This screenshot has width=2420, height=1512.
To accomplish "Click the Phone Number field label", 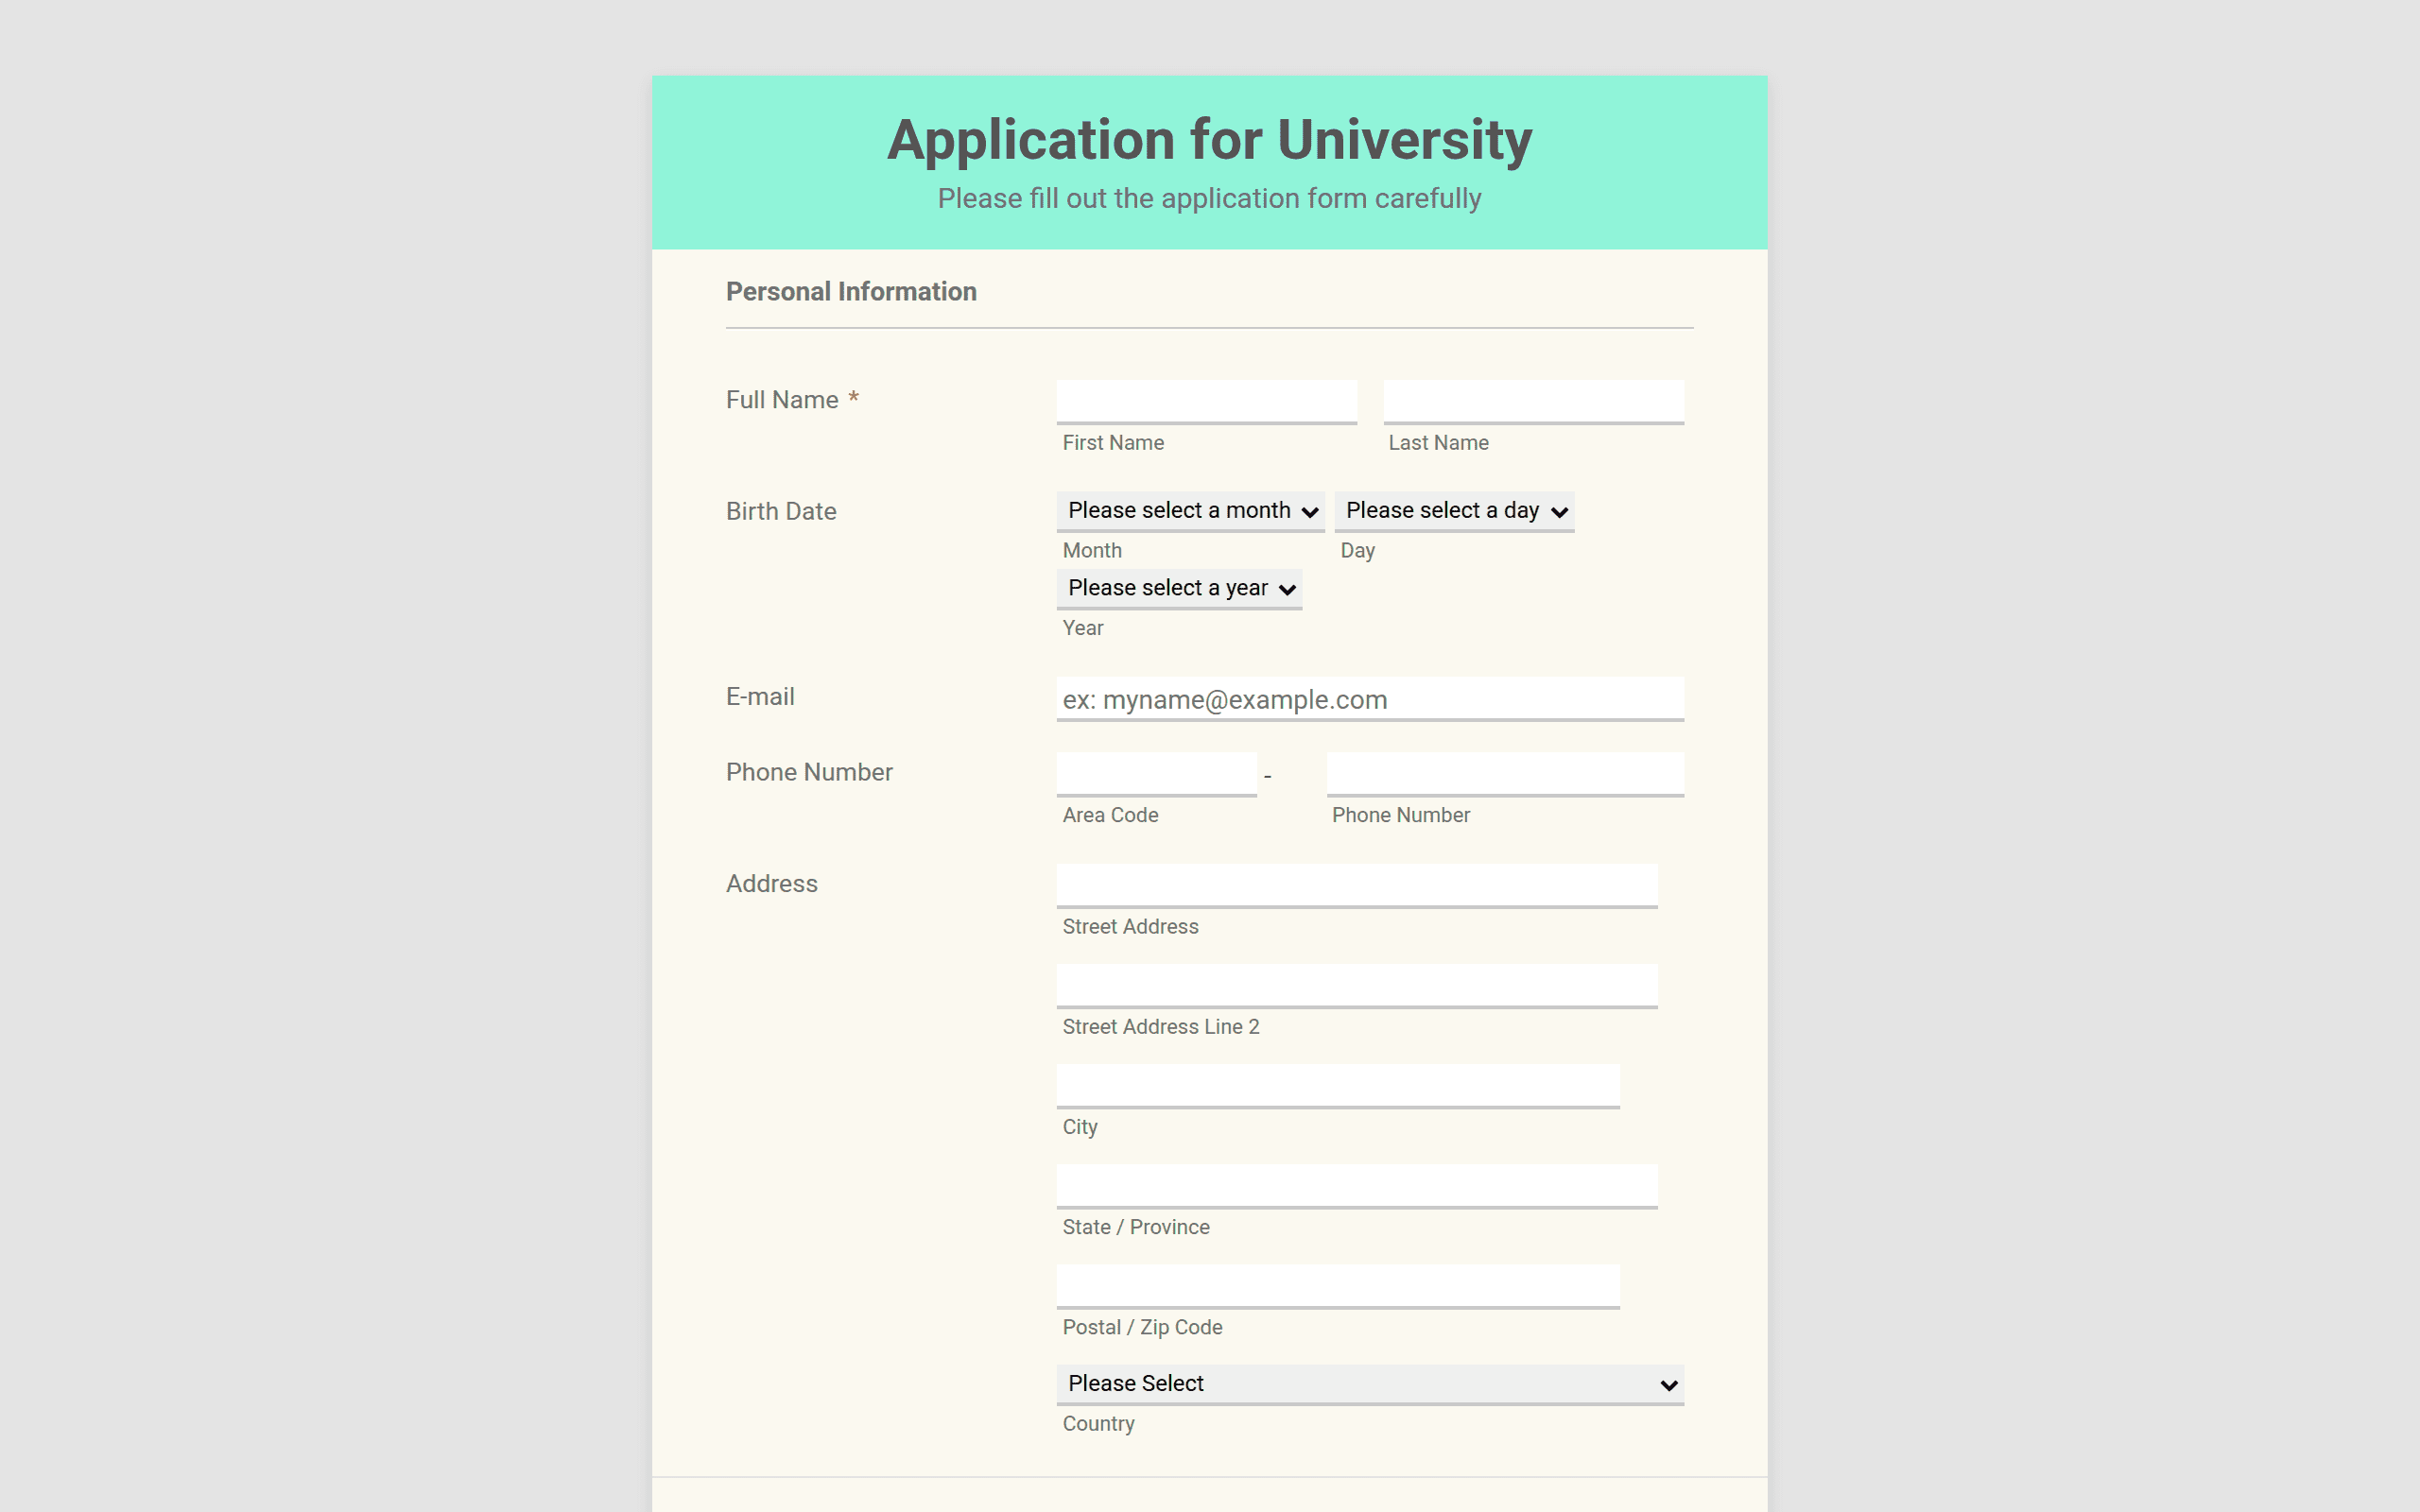I will (x=809, y=772).
